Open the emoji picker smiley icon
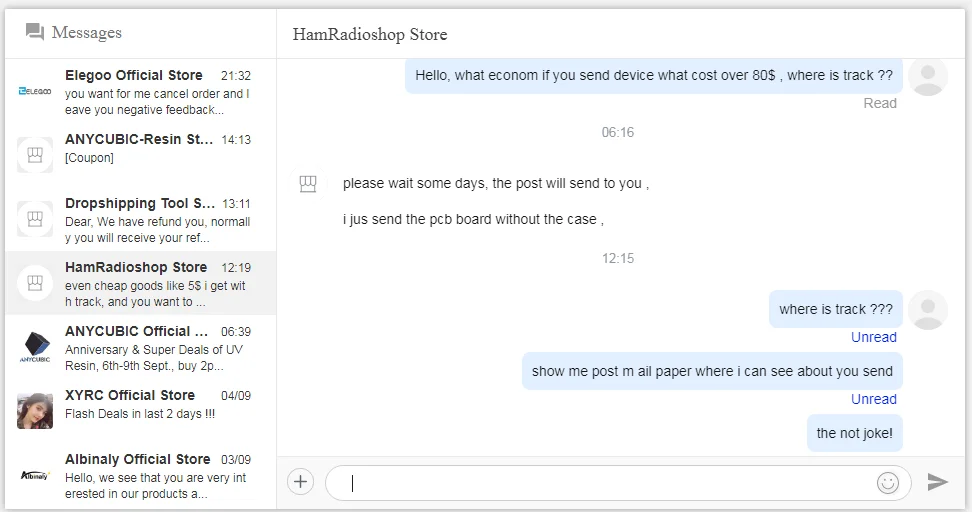This screenshot has width=972, height=512. [887, 482]
